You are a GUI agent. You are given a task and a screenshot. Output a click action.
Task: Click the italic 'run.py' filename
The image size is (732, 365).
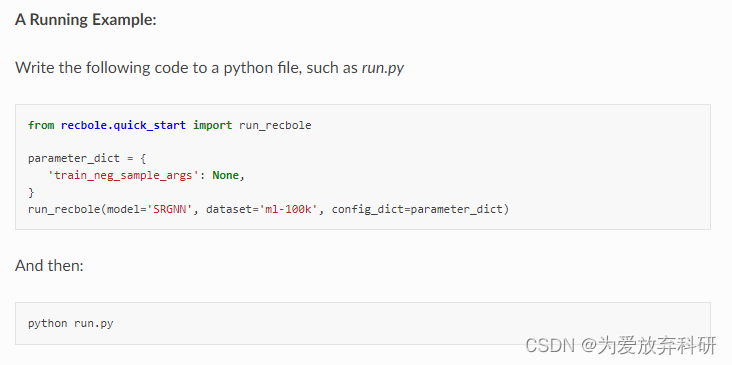click(x=383, y=69)
